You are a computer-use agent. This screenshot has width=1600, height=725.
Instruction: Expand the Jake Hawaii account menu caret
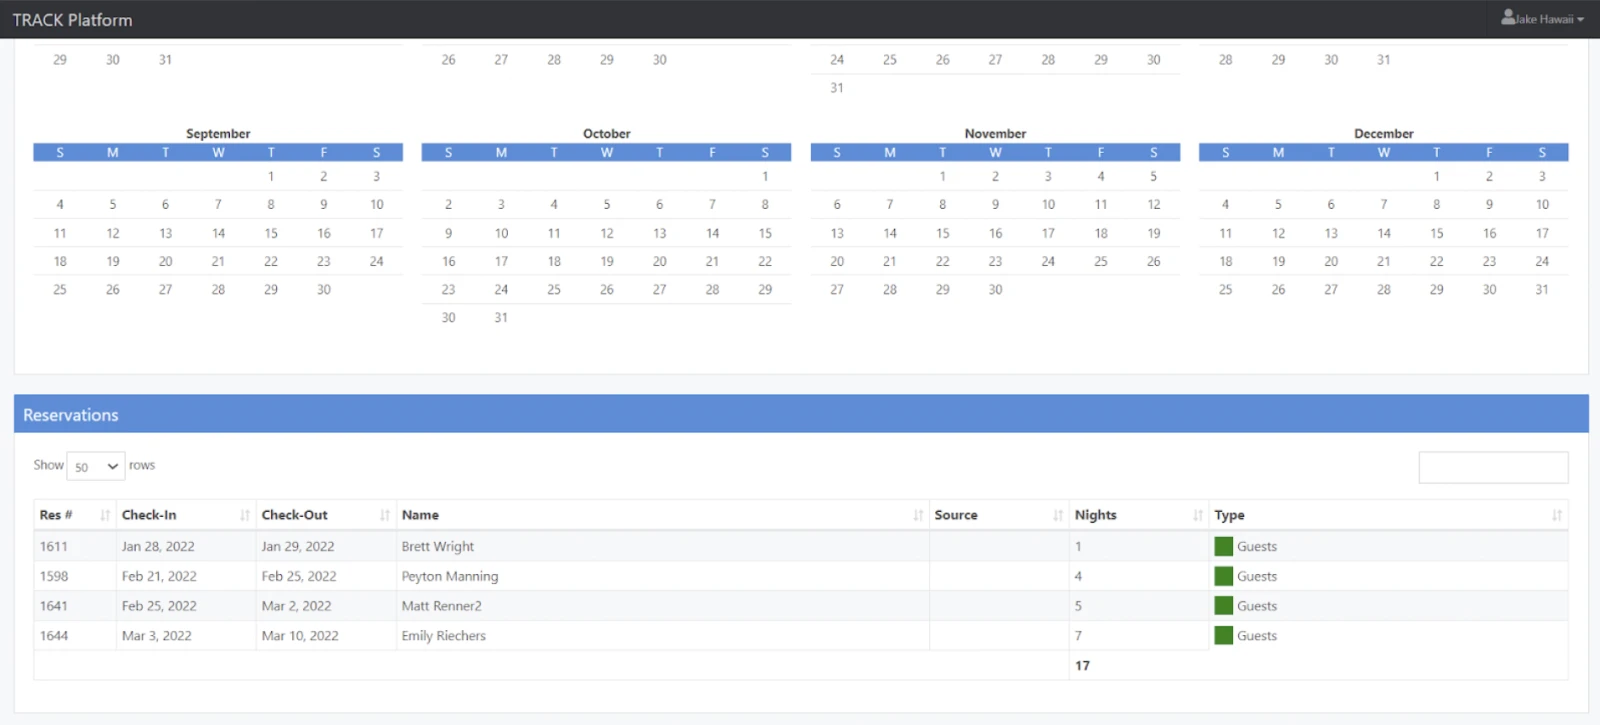coord(1581,20)
